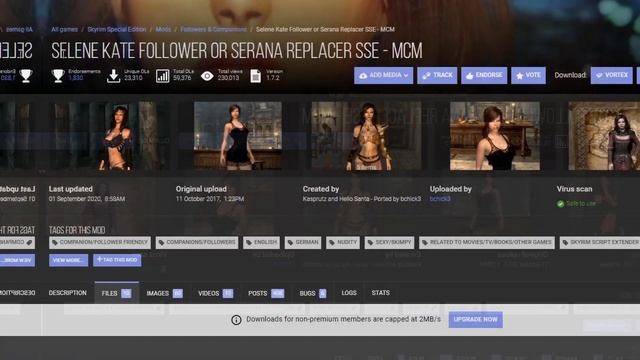Go to Skyrim Special Edition breadcrumb
Viewport: 640px width, 360px height.
click(x=117, y=29)
